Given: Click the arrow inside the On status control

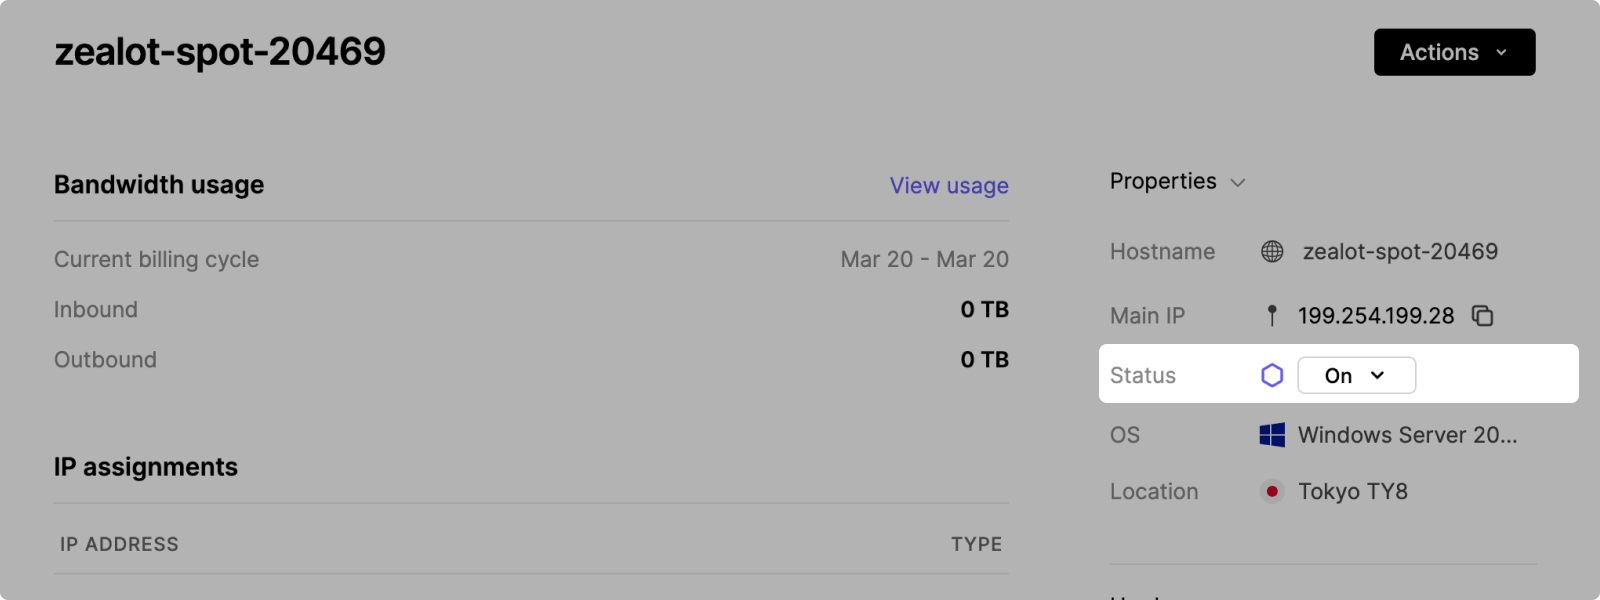Looking at the screenshot, I should coord(1380,375).
